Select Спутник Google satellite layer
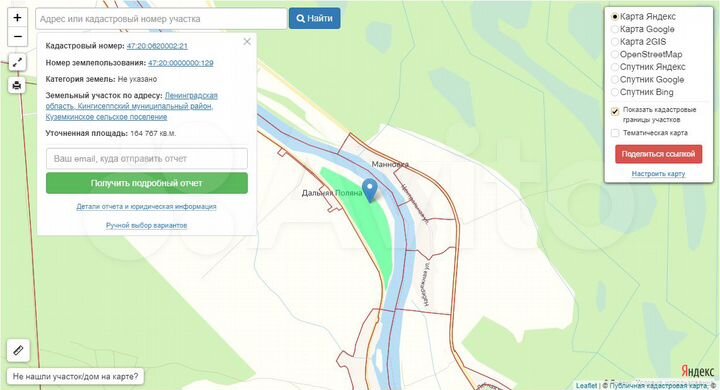 coord(615,79)
